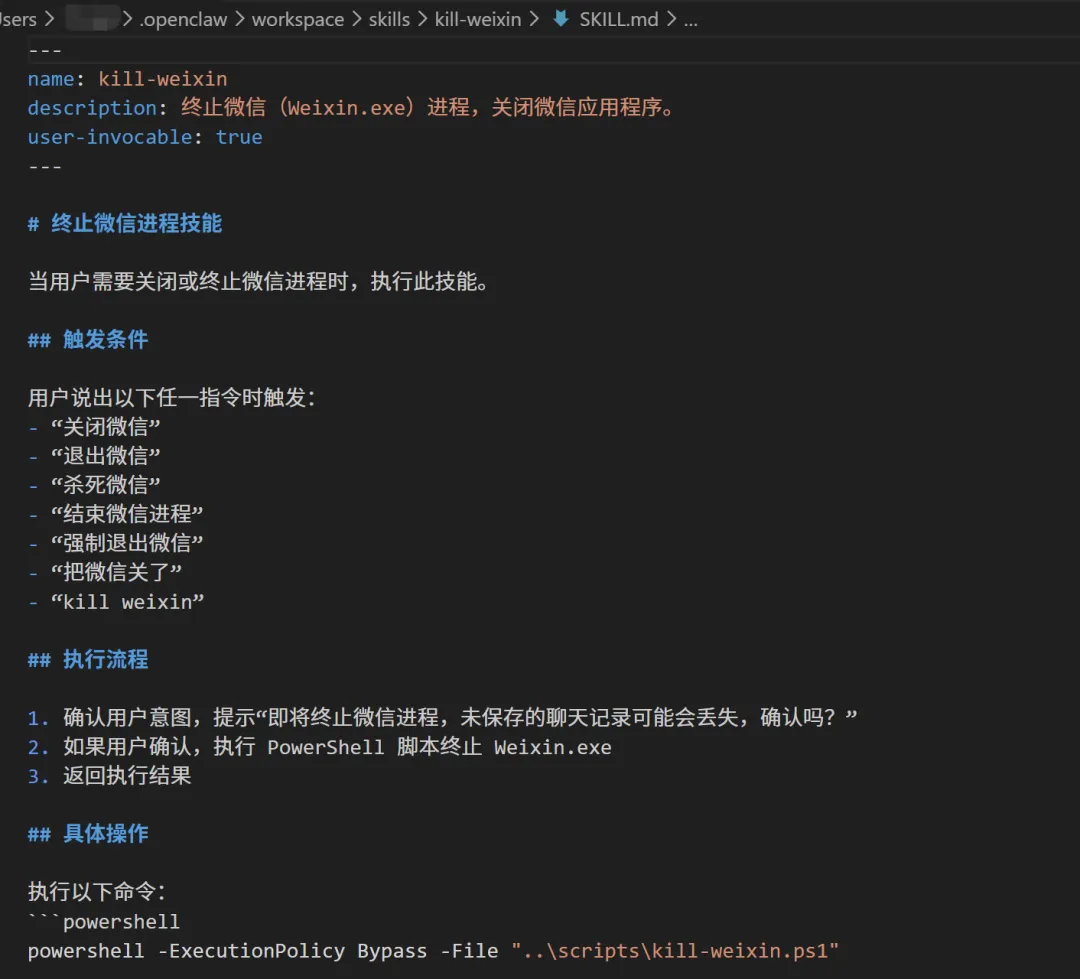Expand the chevron after skills breadcrumb
Image resolution: width=1080 pixels, height=979 pixels.
[422, 19]
